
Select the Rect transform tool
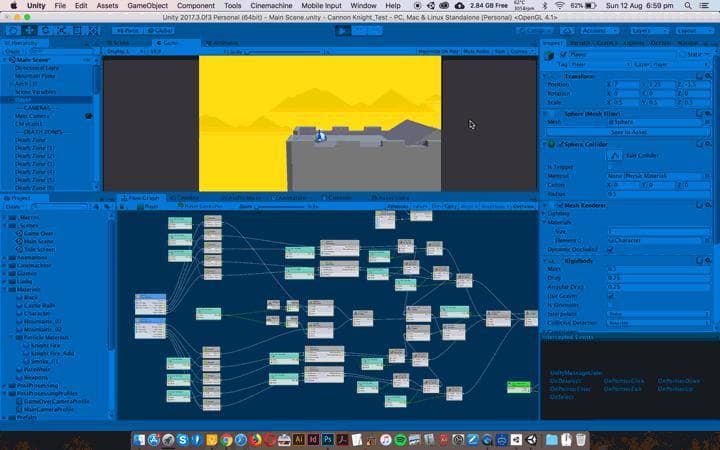tap(77, 30)
